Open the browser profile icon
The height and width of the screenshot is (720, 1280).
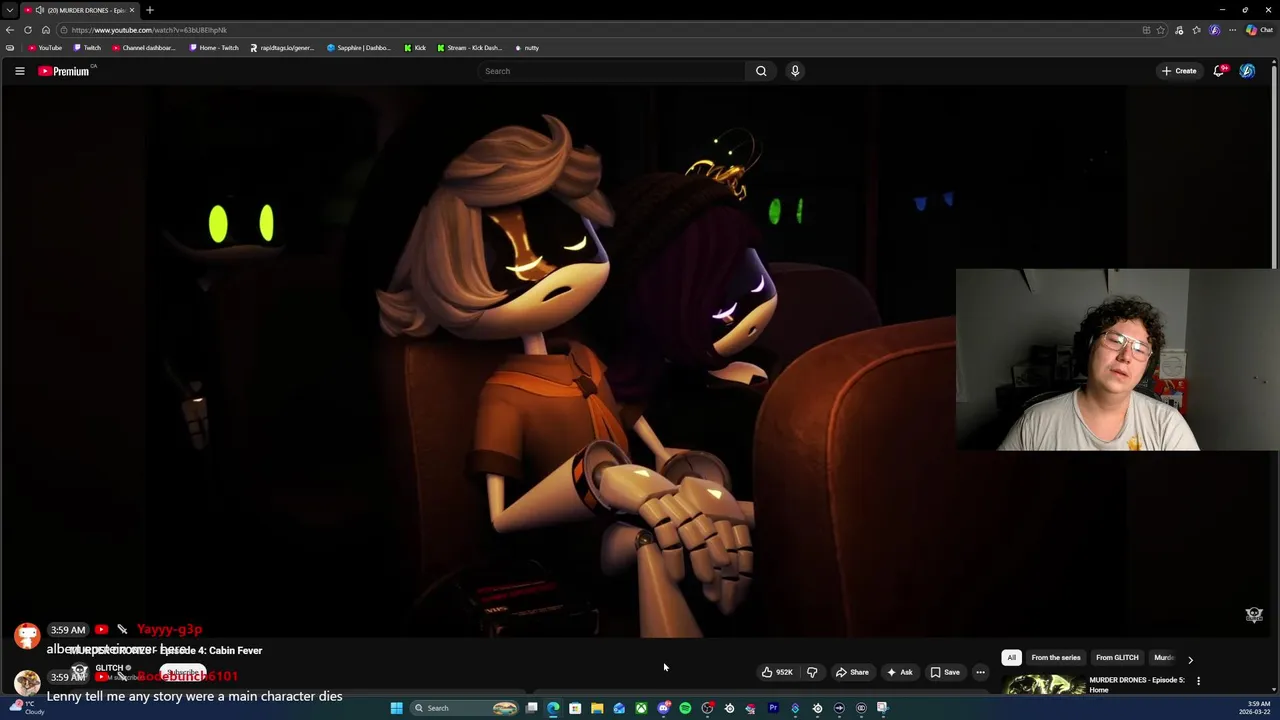click(1215, 30)
